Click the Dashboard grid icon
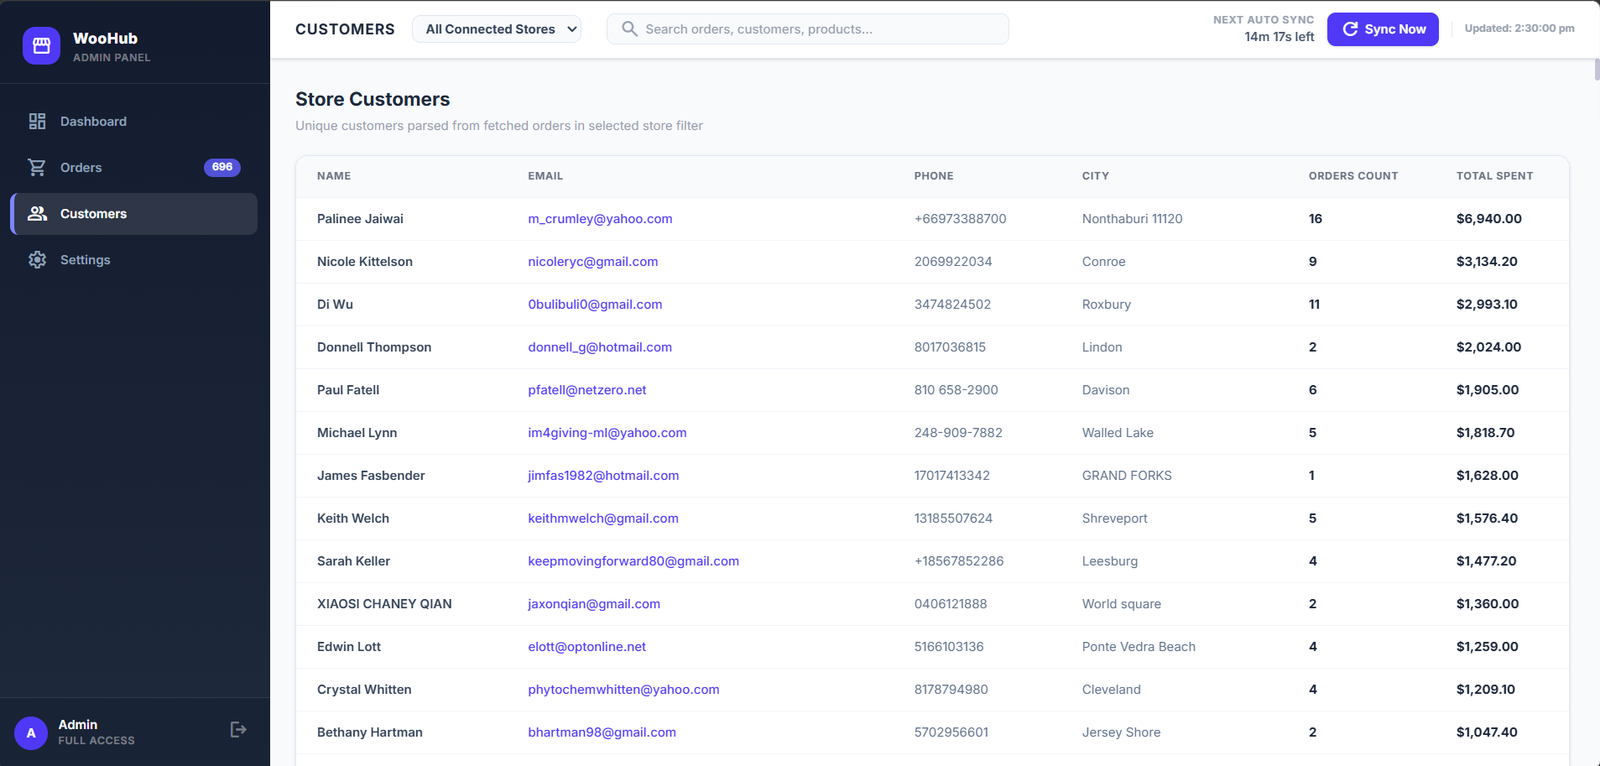This screenshot has height=766, width=1600. click(37, 121)
